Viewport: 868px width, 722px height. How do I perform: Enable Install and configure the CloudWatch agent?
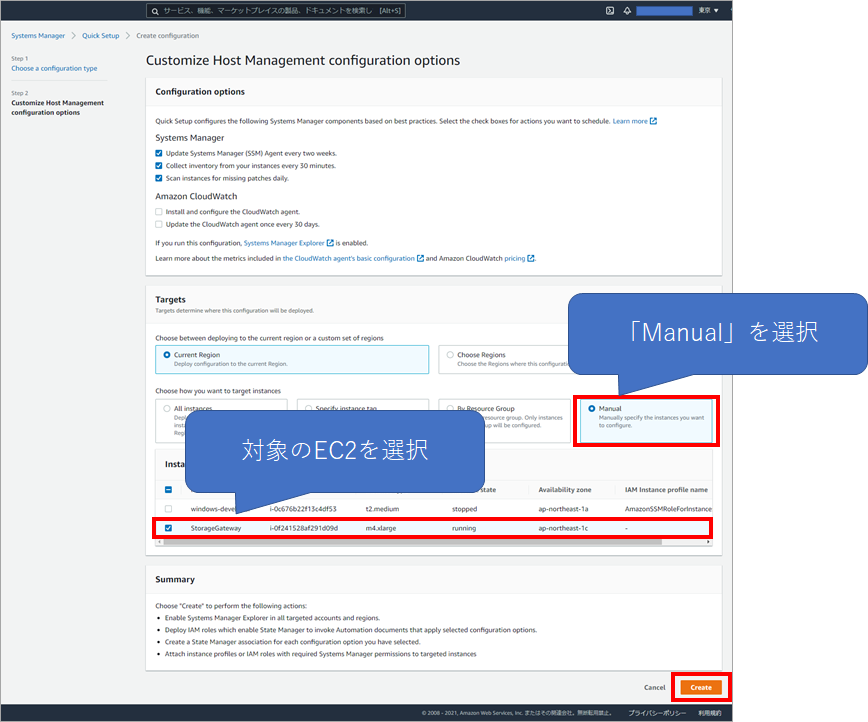point(159,212)
